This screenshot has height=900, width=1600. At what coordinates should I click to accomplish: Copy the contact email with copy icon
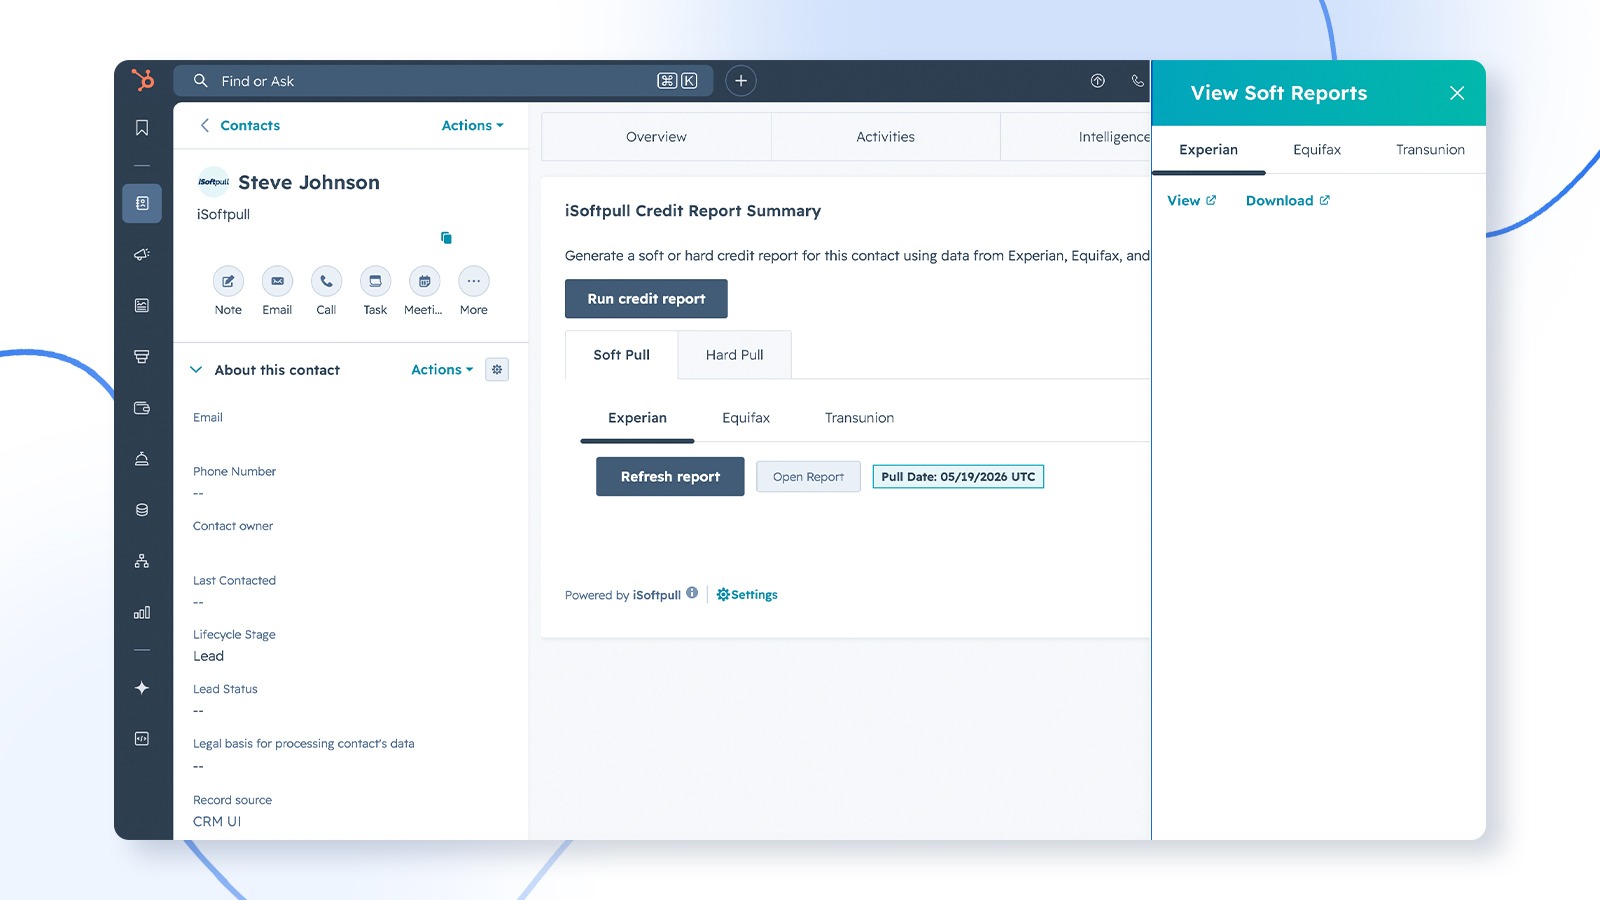click(446, 238)
